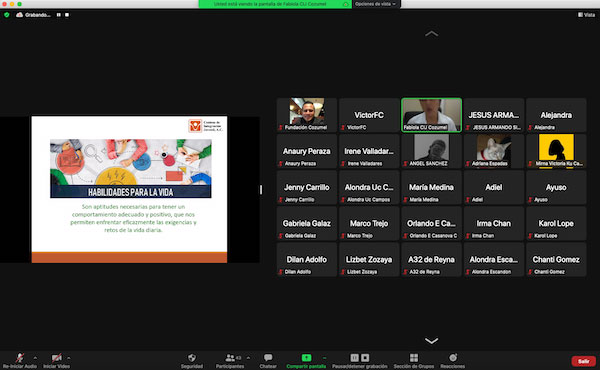Open video options arrow next to camera
The width and height of the screenshot is (600, 370).
click(68, 358)
